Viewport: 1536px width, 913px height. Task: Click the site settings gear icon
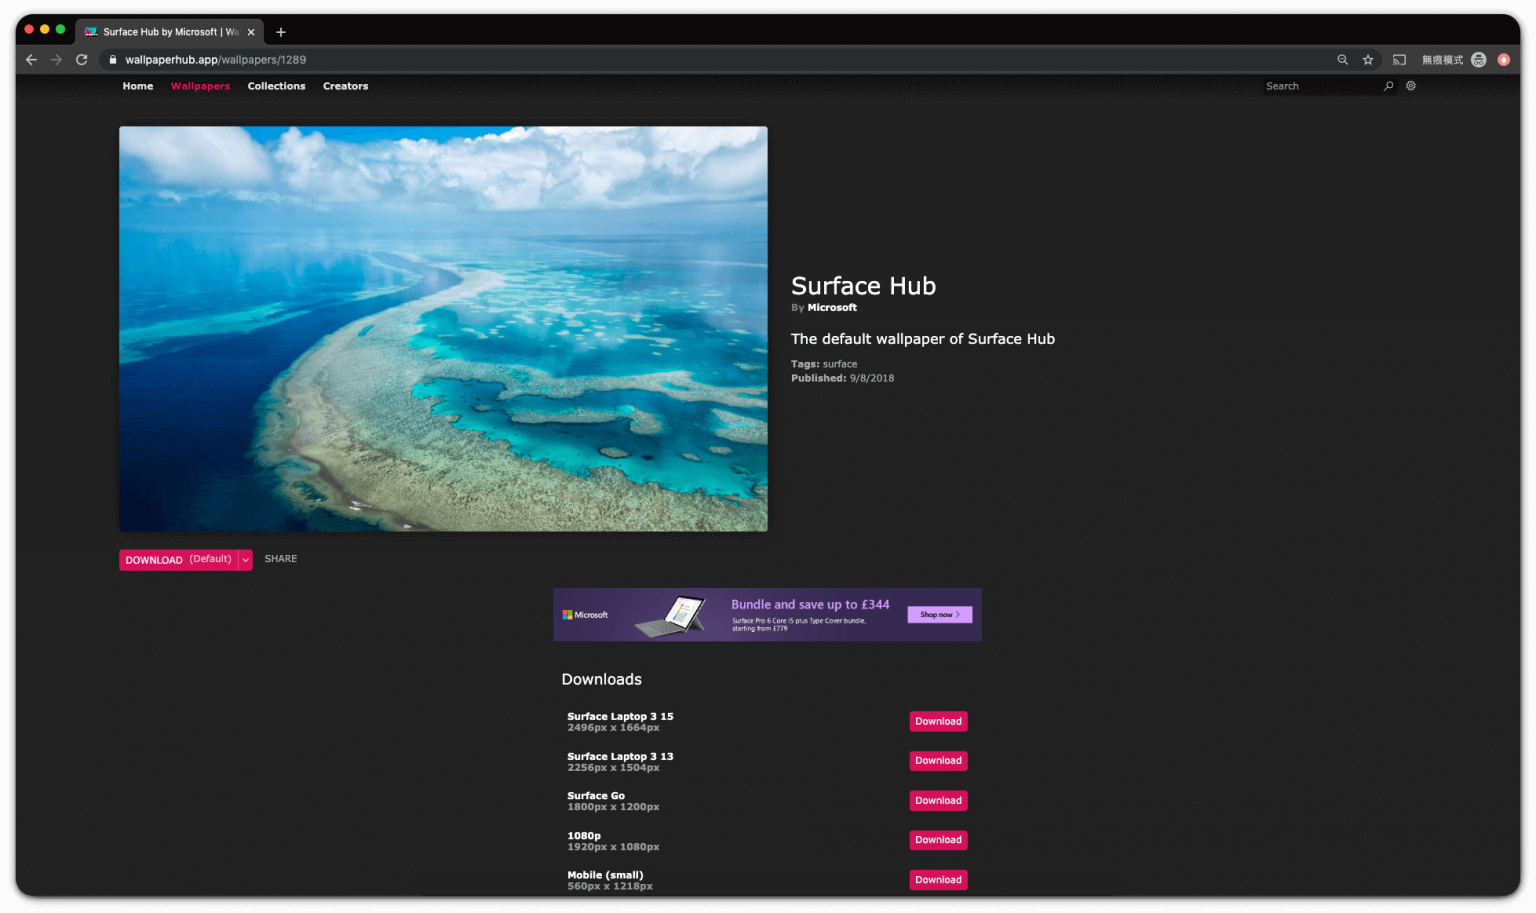pyautogui.click(x=1411, y=86)
